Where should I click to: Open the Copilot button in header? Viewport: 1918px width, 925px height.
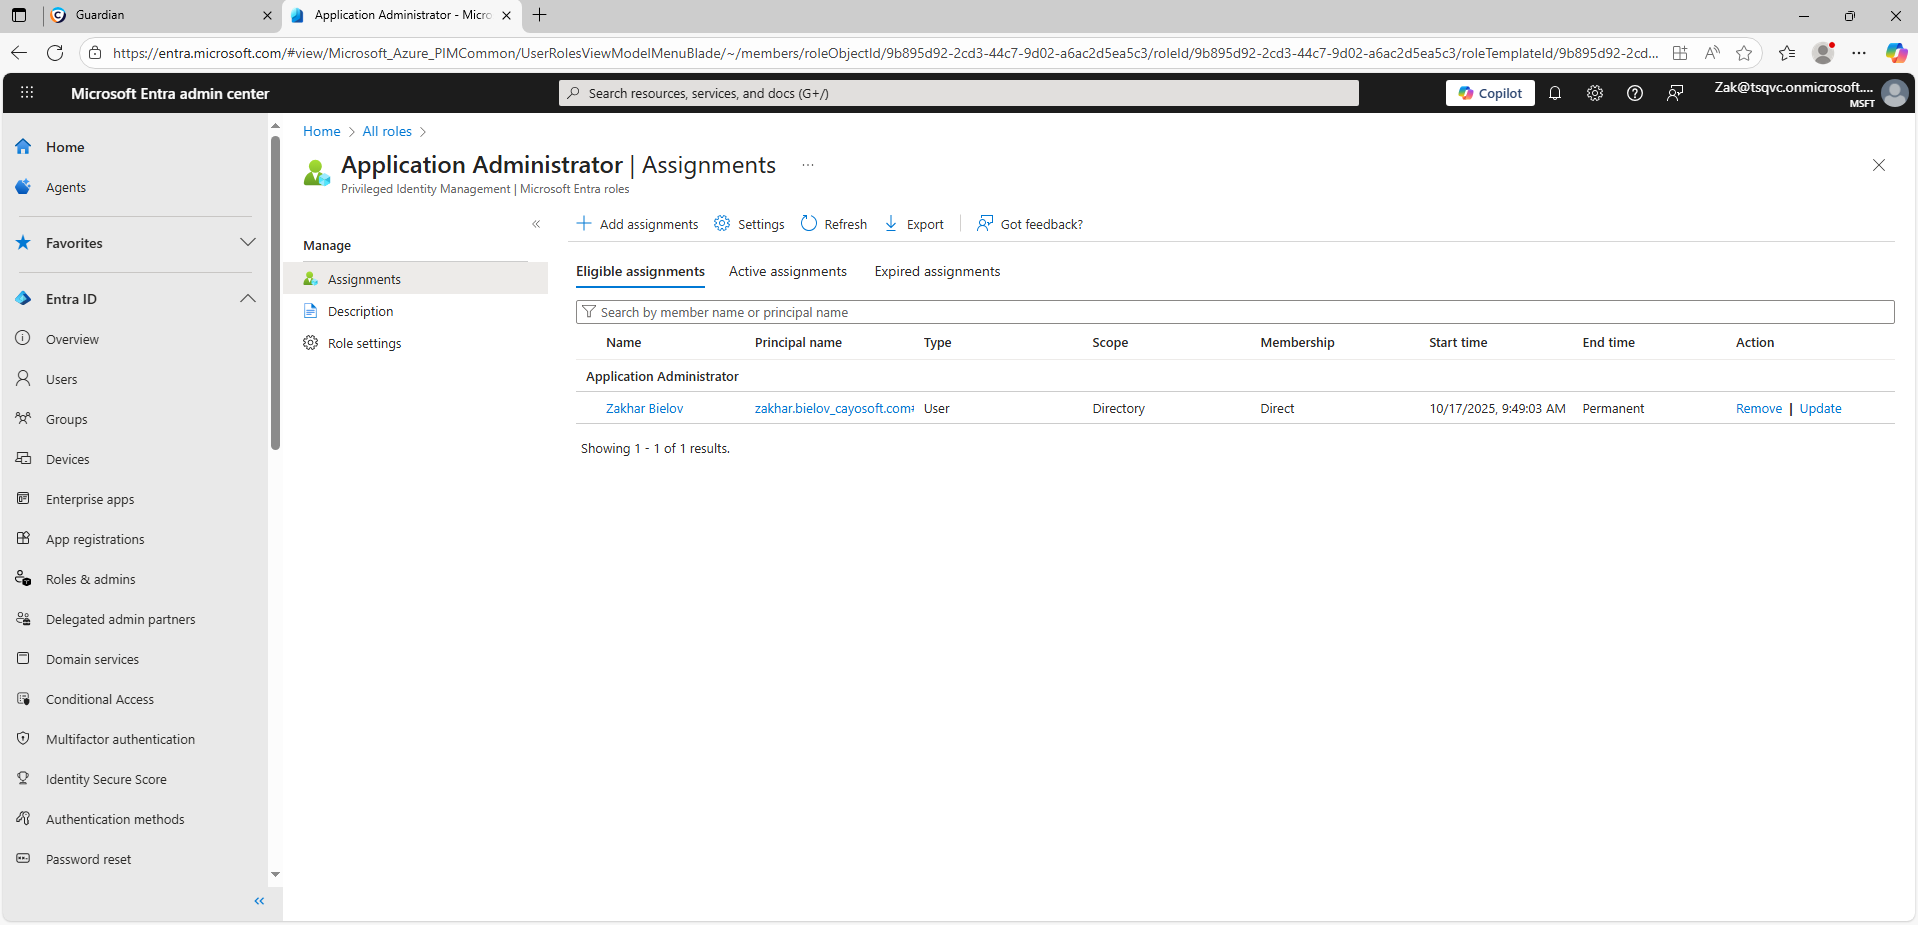click(1490, 93)
